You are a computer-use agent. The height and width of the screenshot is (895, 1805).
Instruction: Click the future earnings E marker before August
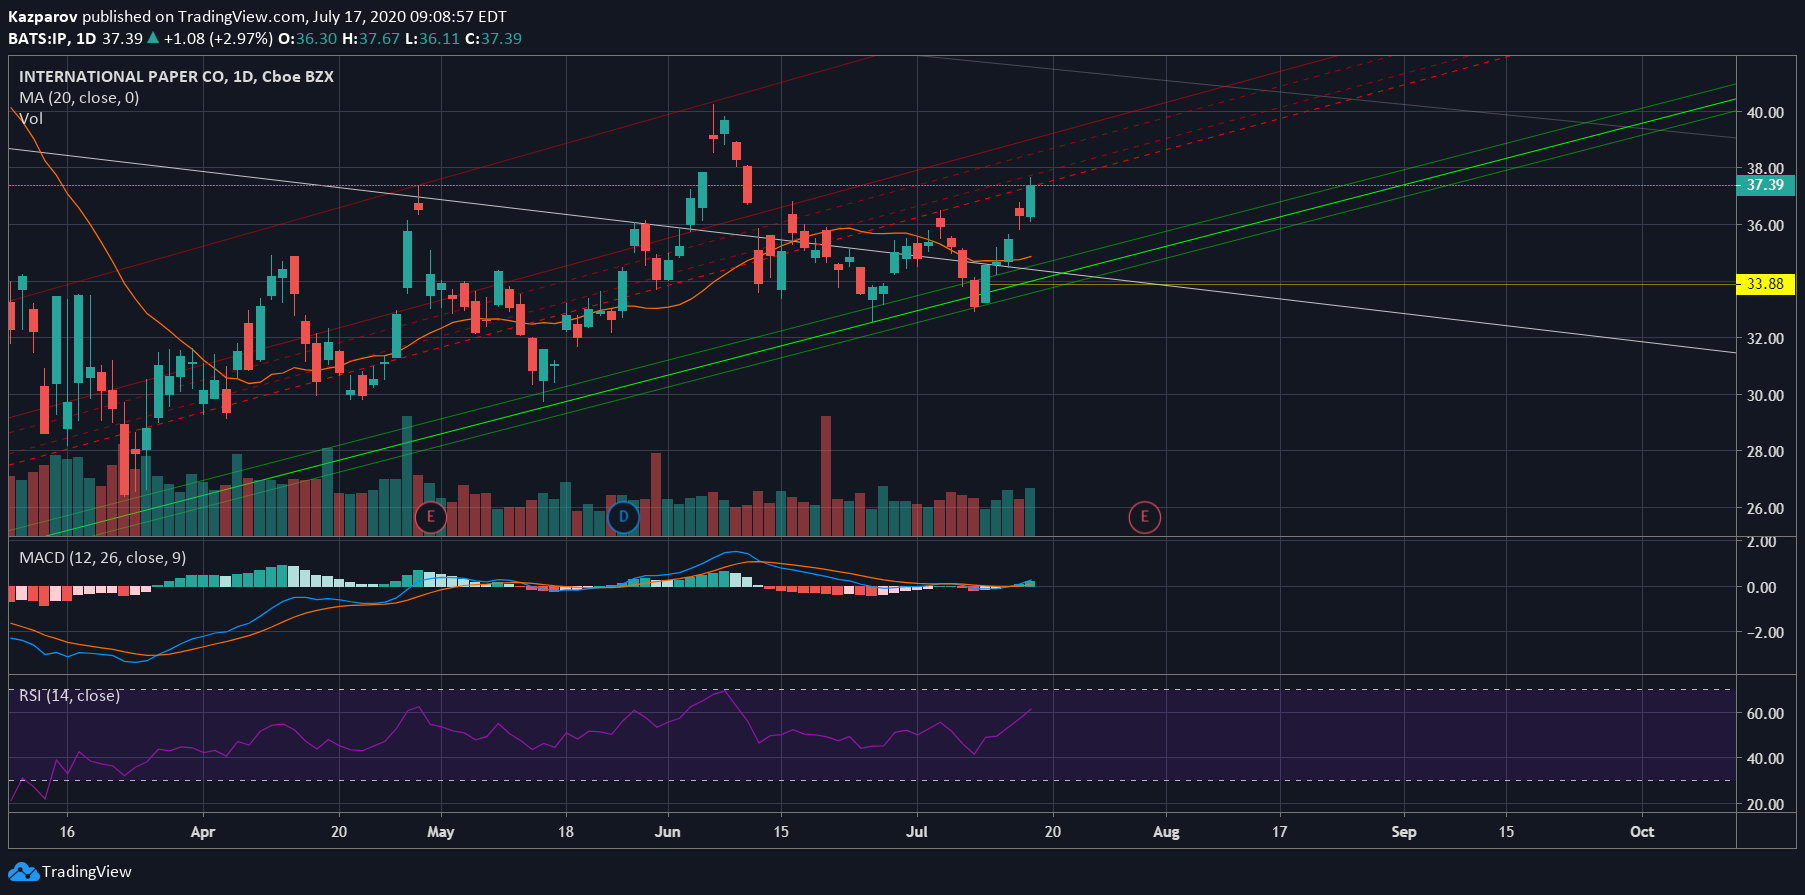pos(1144,517)
